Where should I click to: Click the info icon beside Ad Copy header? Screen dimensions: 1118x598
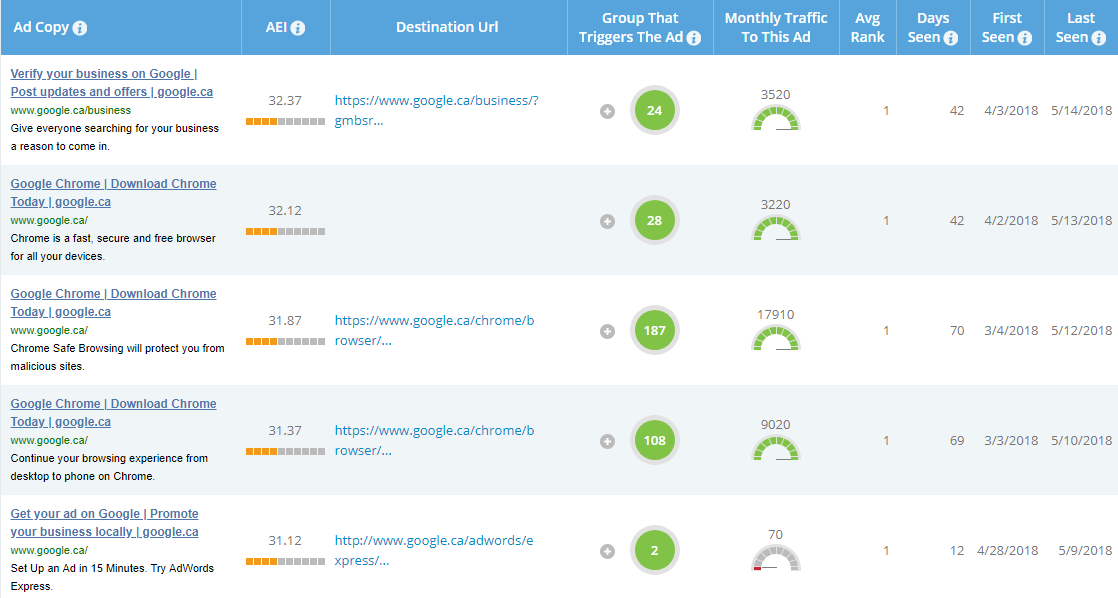80,28
